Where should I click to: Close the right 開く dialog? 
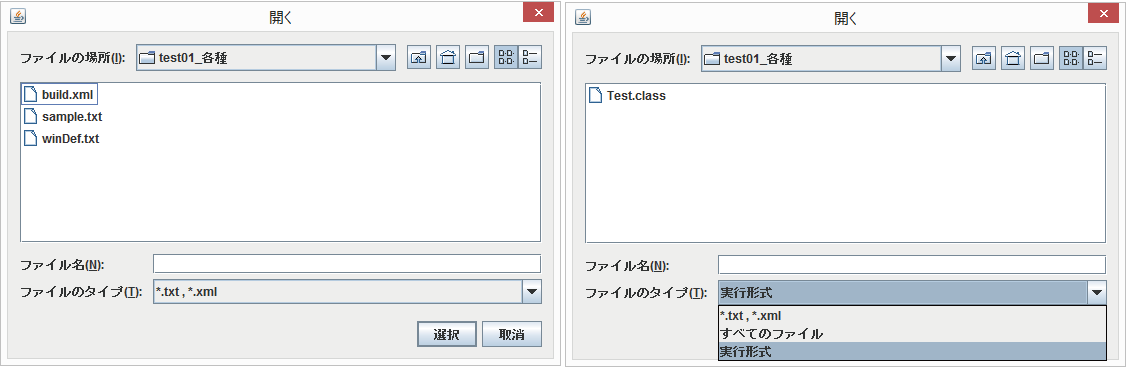point(1104,14)
